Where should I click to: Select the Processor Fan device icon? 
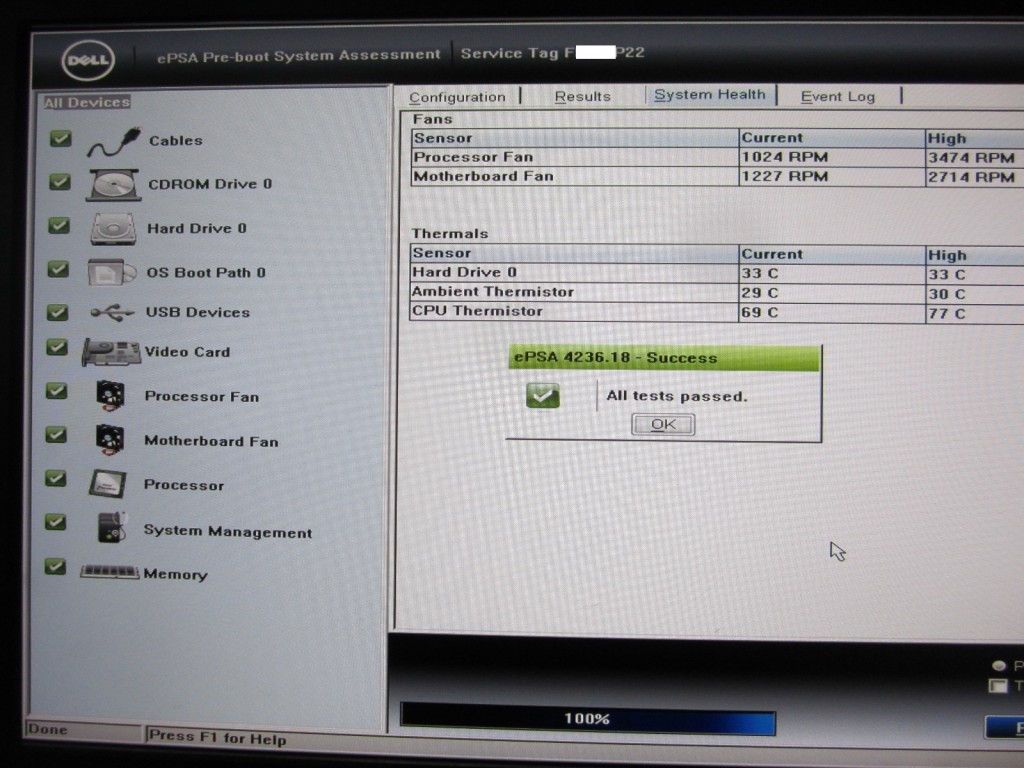point(110,395)
